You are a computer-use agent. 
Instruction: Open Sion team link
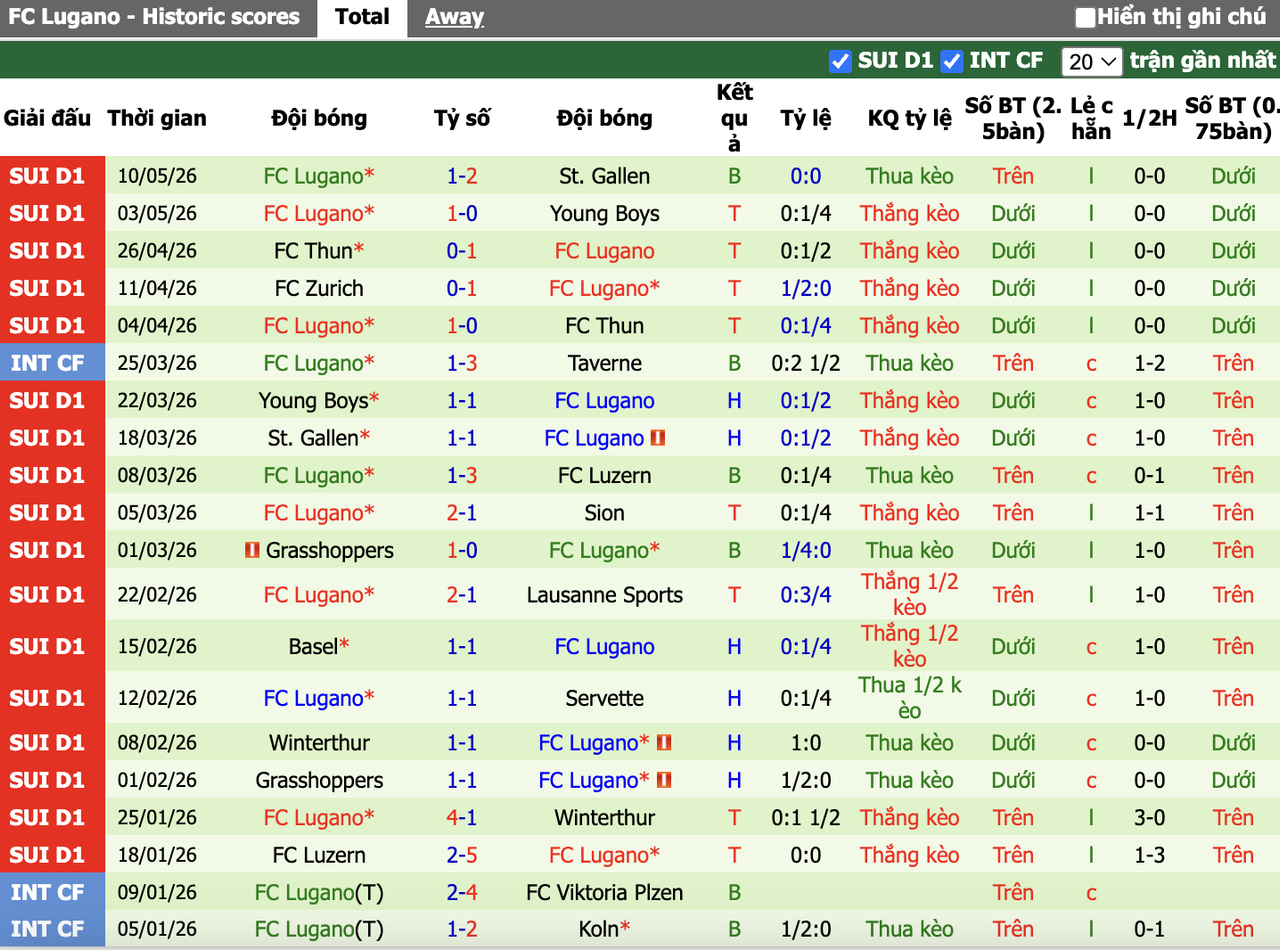(x=605, y=513)
